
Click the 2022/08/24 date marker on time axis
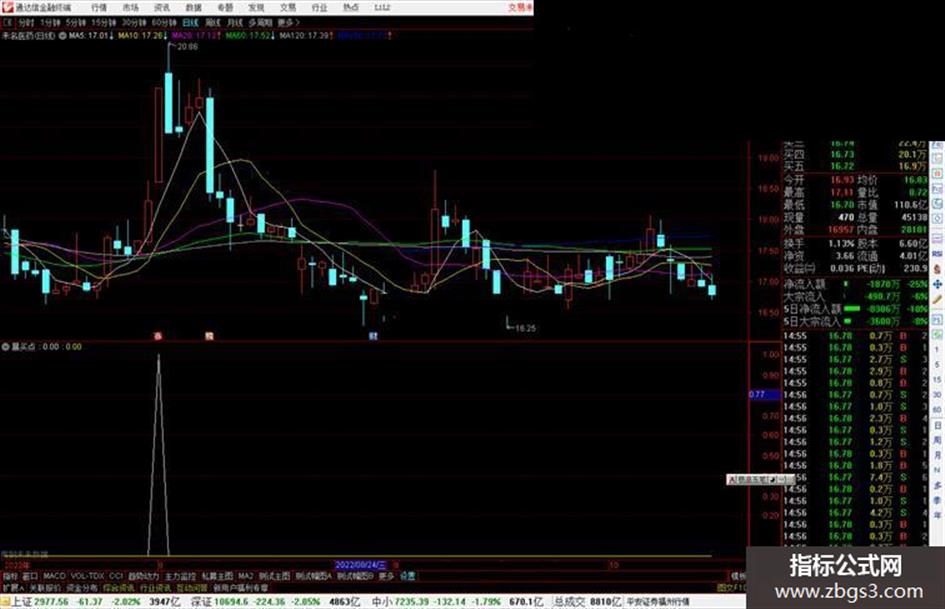pyautogui.click(x=360, y=565)
